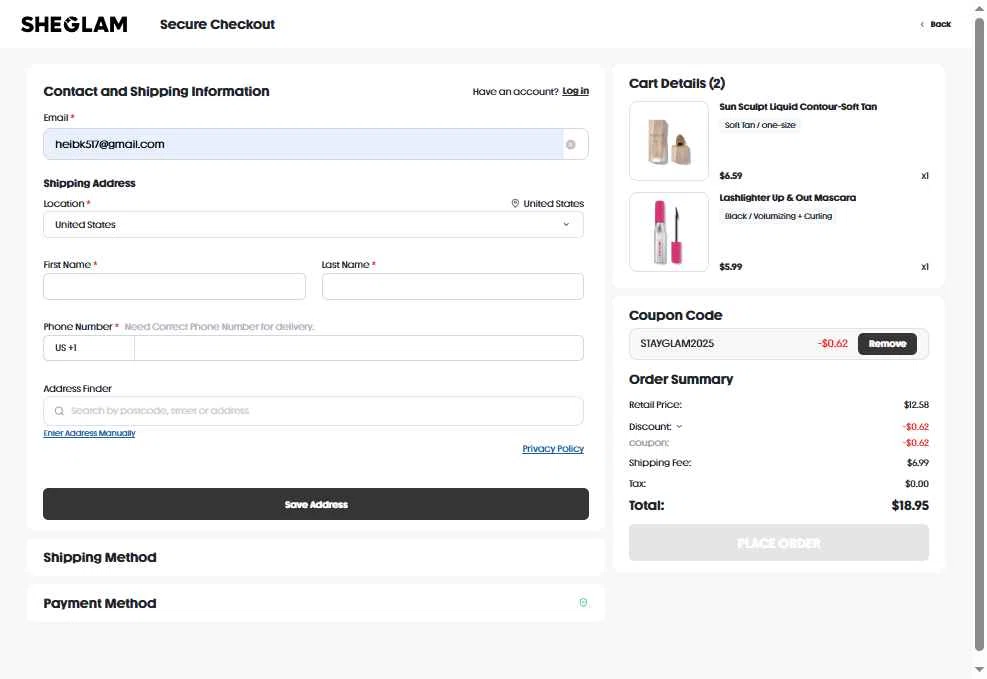This screenshot has height=679, width=987.
Task: Click the $5.99 mascara price
Action: pos(730,267)
